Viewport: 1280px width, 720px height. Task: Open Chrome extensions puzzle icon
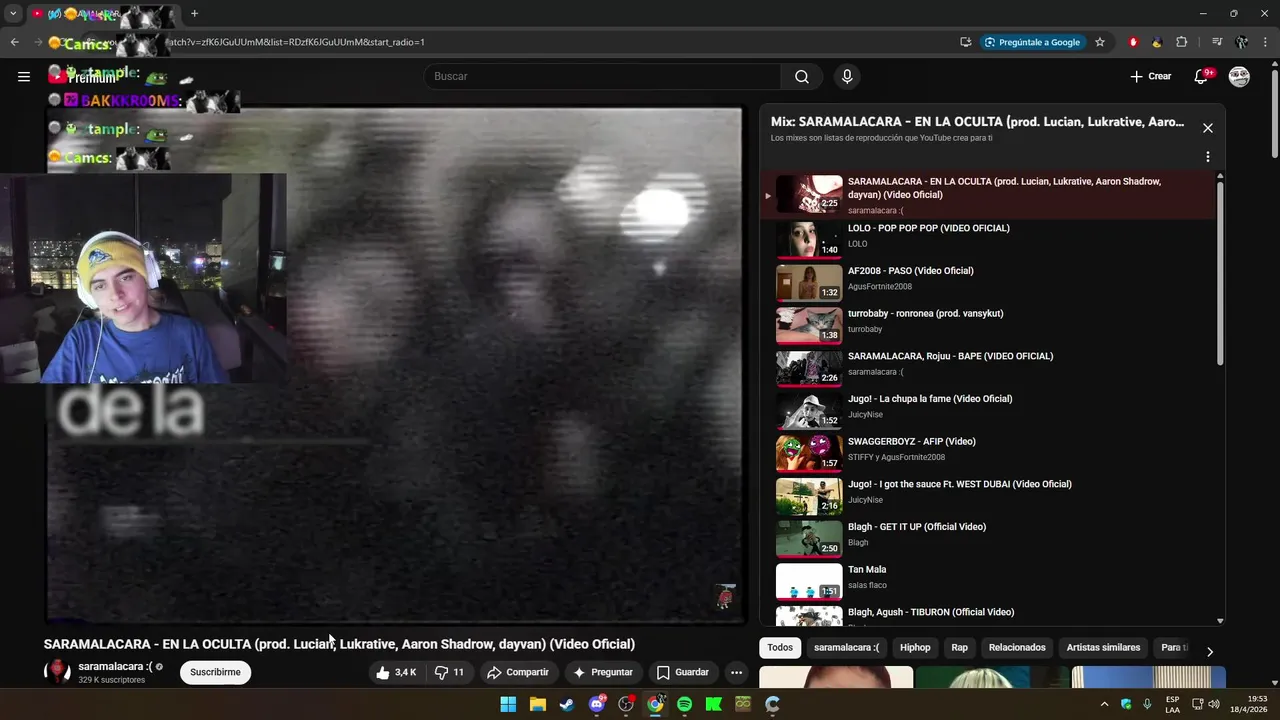(x=1181, y=42)
